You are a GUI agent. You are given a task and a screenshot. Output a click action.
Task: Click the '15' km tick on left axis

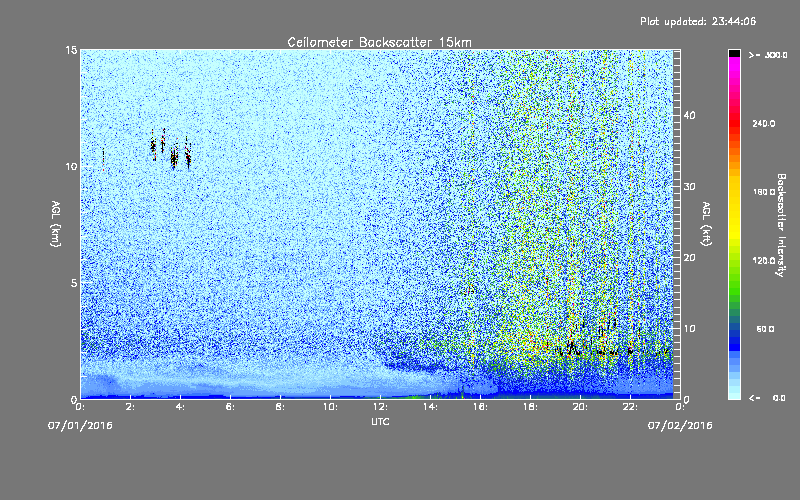click(71, 50)
